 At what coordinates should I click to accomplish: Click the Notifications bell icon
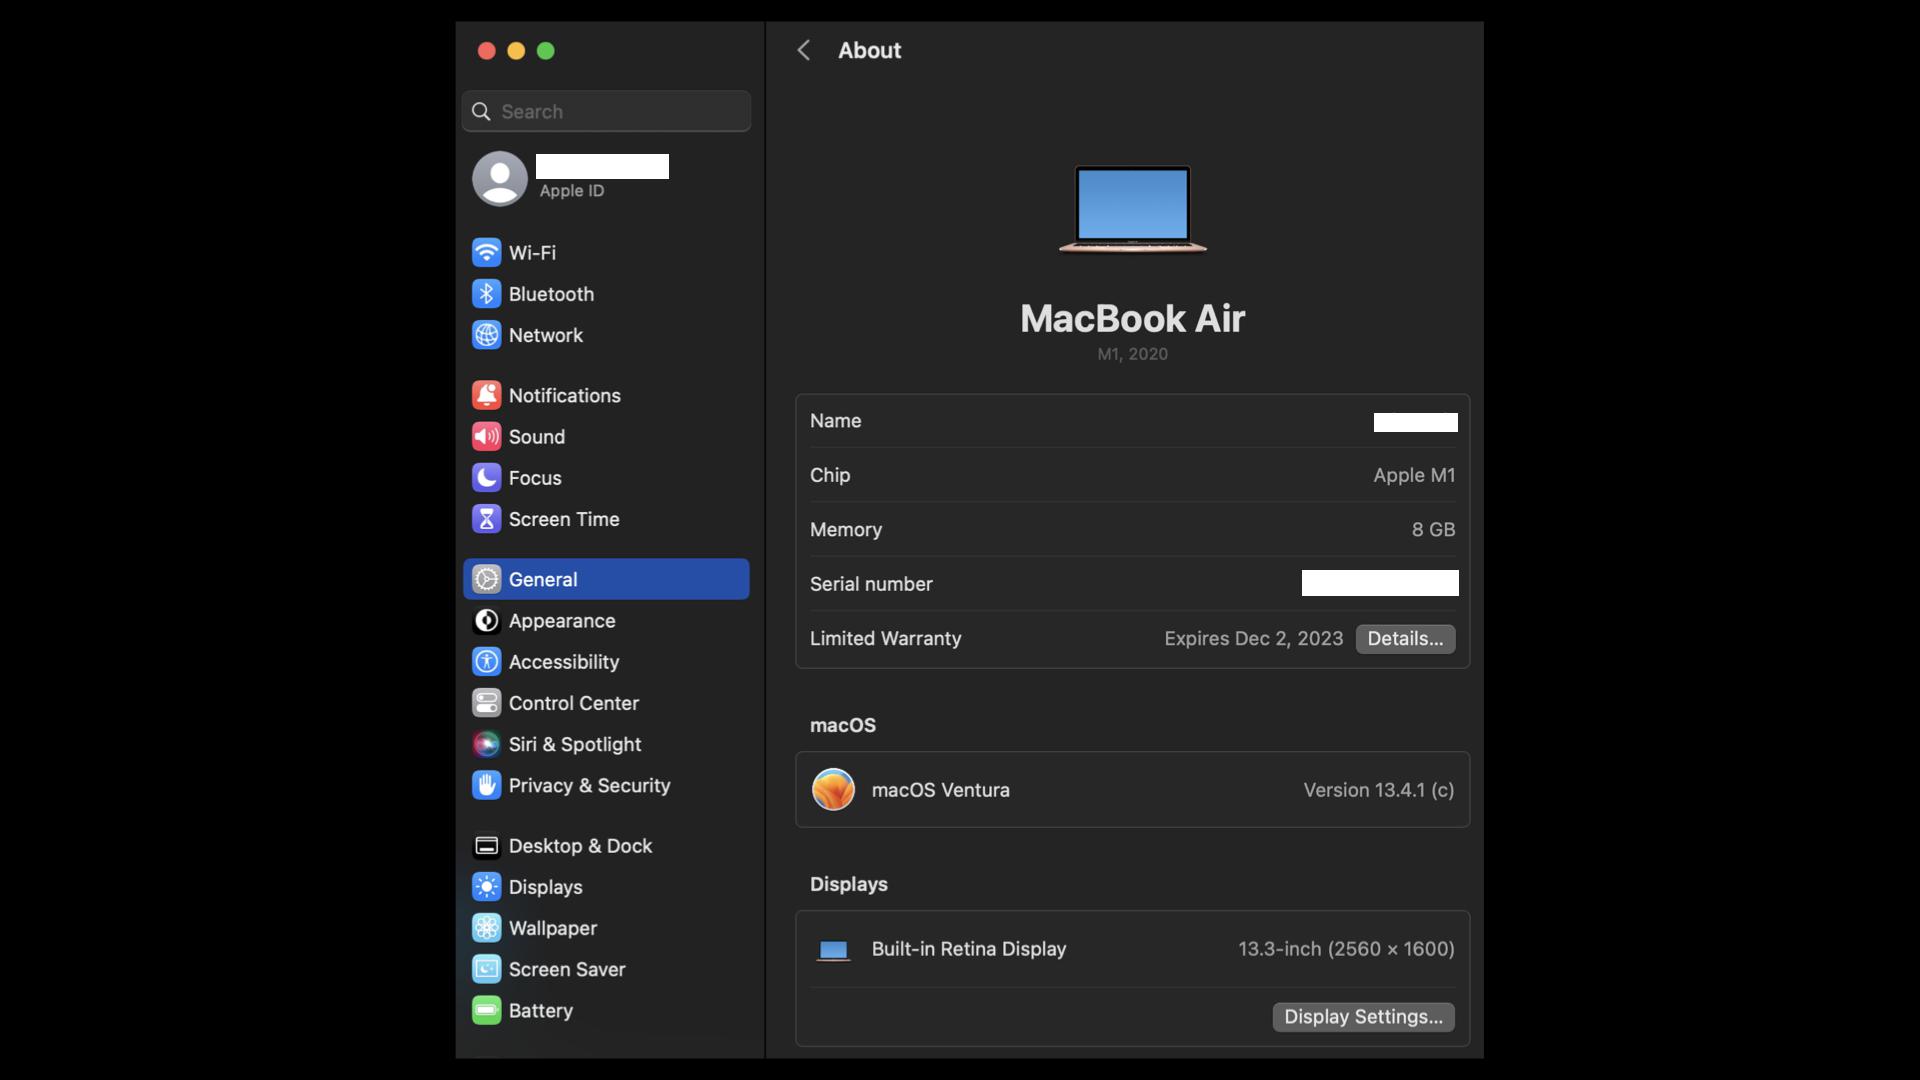486,395
